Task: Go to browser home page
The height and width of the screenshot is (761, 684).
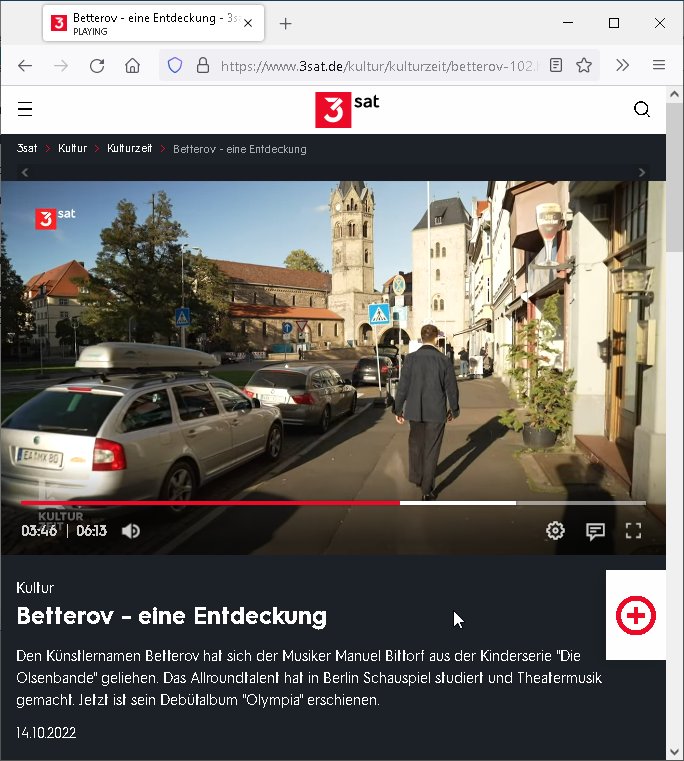Action: point(132,65)
